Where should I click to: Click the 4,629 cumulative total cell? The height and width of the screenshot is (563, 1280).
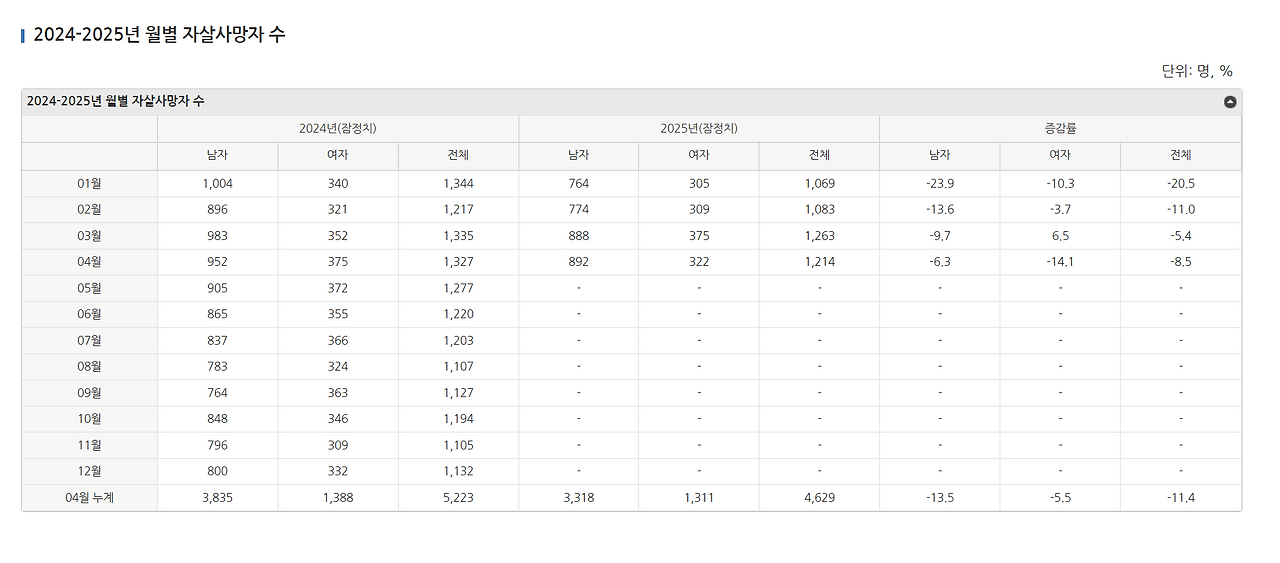(819, 498)
